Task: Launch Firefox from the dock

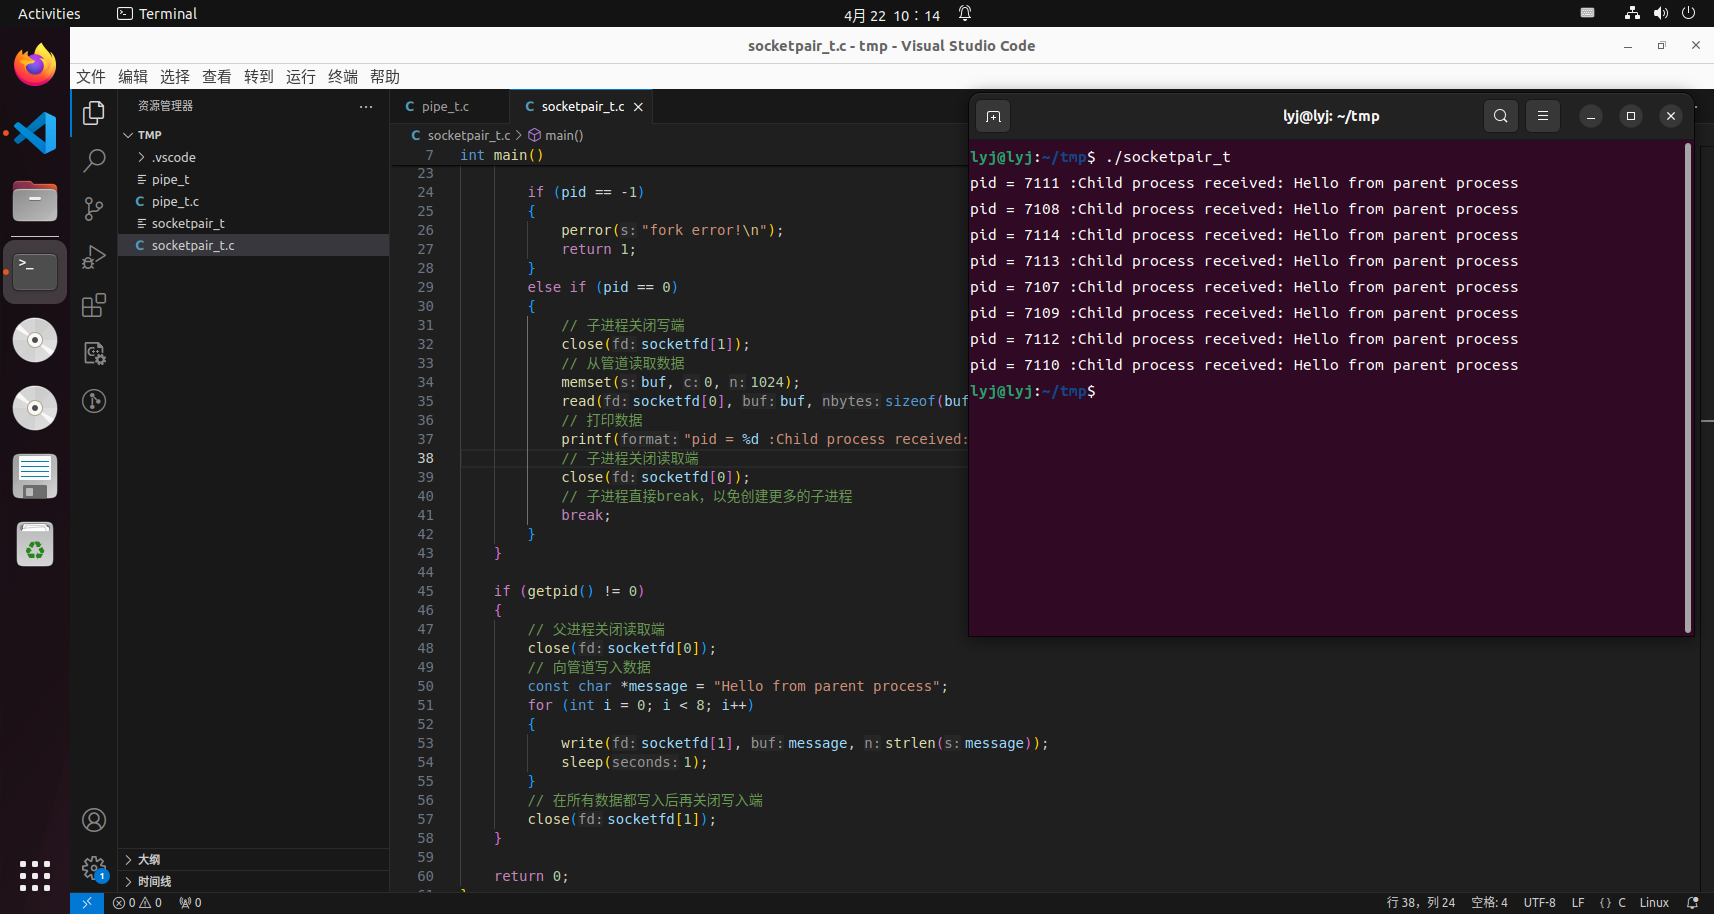Action: (35, 65)
